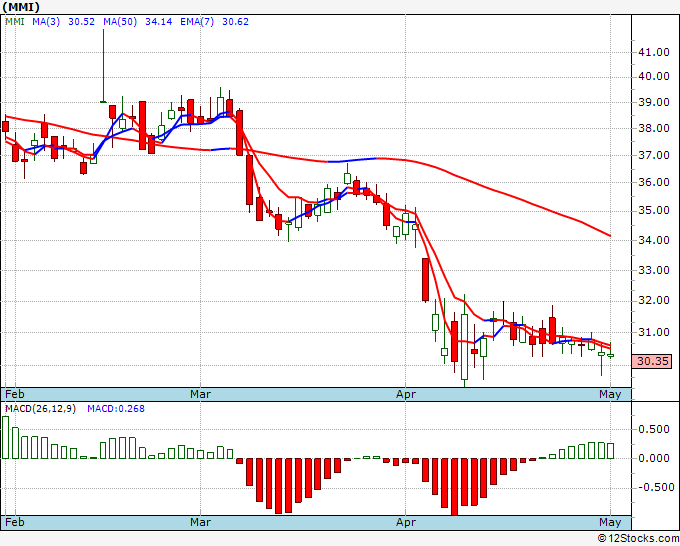
Task: Click the 38.00 price axis label
Action: coord(654,128)
